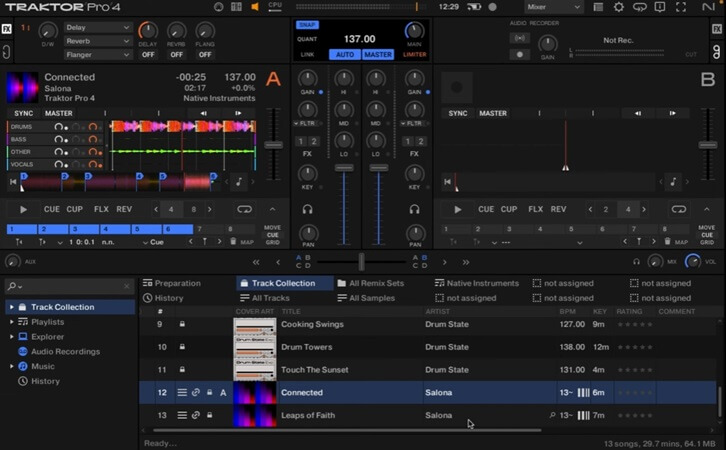This screenshot has width=726, height=450.
Task: Open the Mixer layout dropdown
Action: pyautogui.click(x=553, y=7)
